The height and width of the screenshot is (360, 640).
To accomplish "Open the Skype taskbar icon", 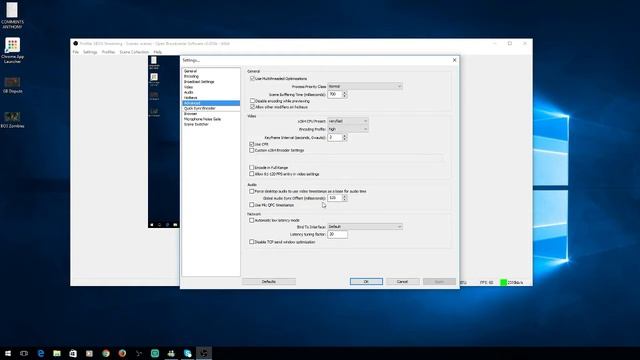I will [x=187, y=353].
